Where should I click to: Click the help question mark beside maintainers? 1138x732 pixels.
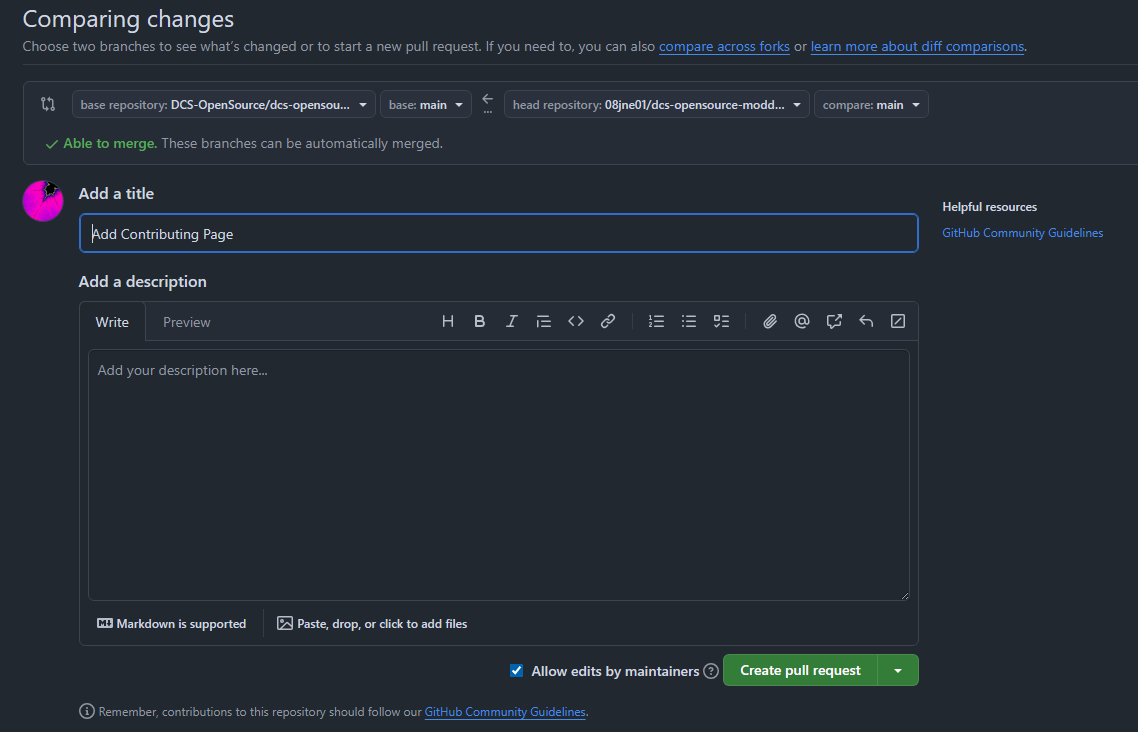(x=711, y=671)
